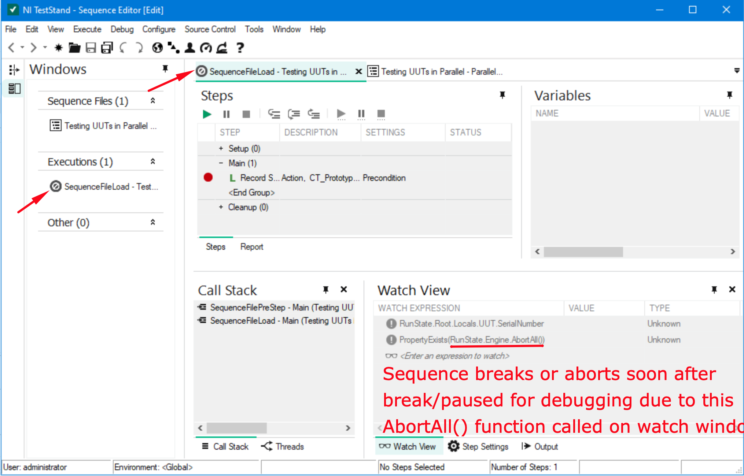Image resolution: width=744 pixels, height=476 pixels.
Task: Step over the current step
Action: point(294,114)
